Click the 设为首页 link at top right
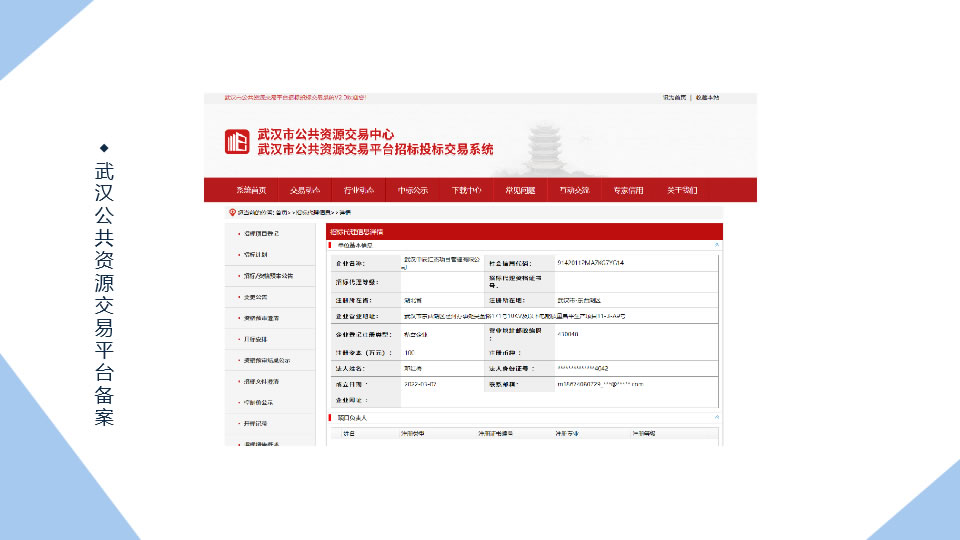This screenshot has width=960, height=540. pos(674,98)
